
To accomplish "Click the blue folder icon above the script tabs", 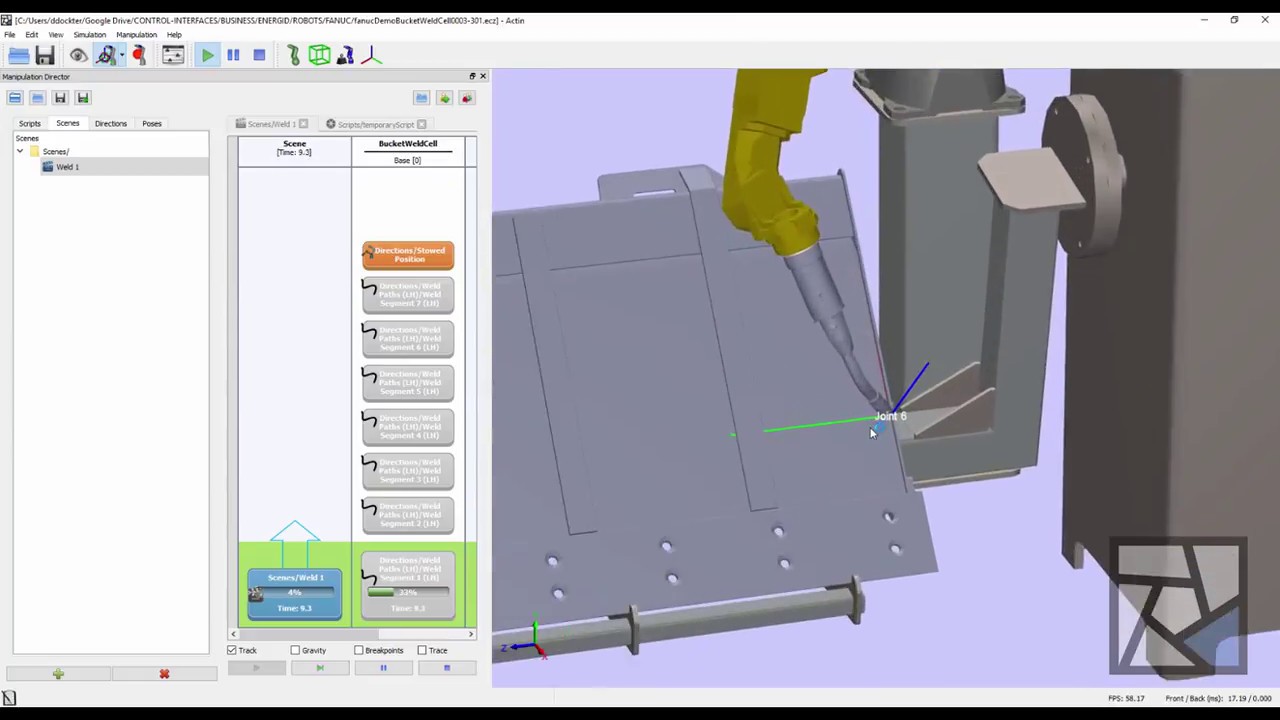I will pos(422,98).
